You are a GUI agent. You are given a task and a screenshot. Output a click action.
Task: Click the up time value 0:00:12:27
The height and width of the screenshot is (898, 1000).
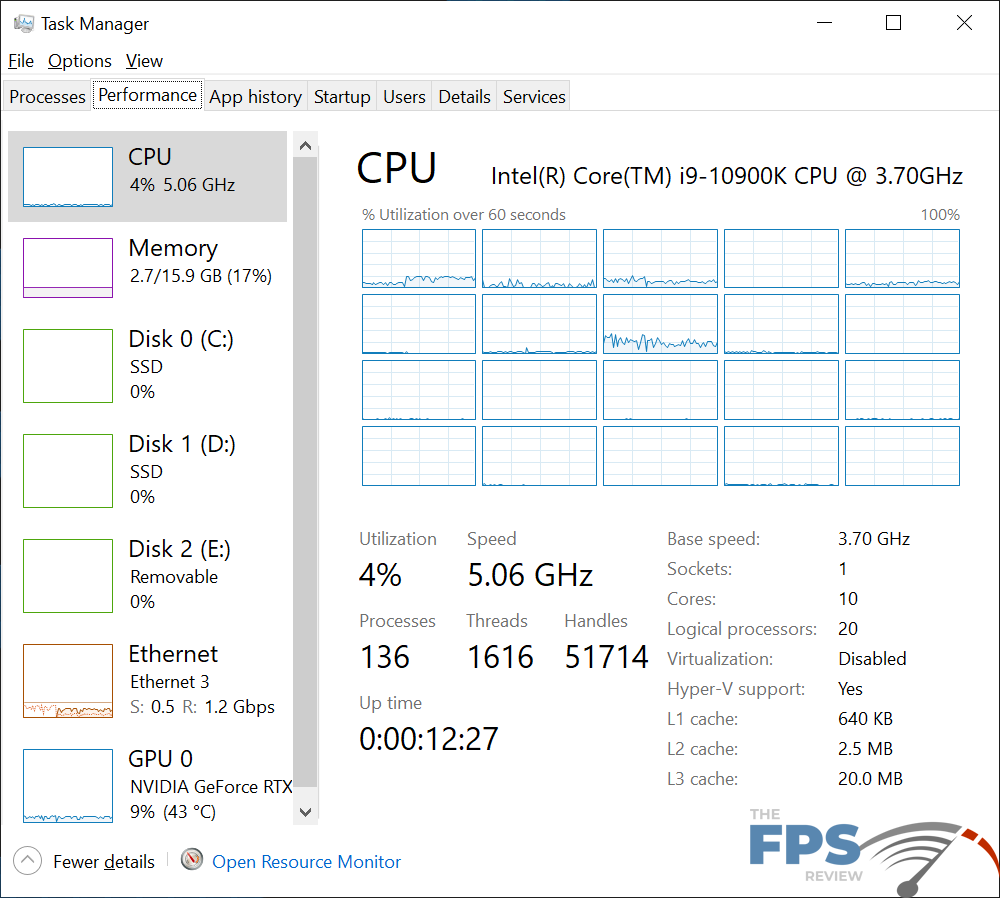[x=429, y=739]
